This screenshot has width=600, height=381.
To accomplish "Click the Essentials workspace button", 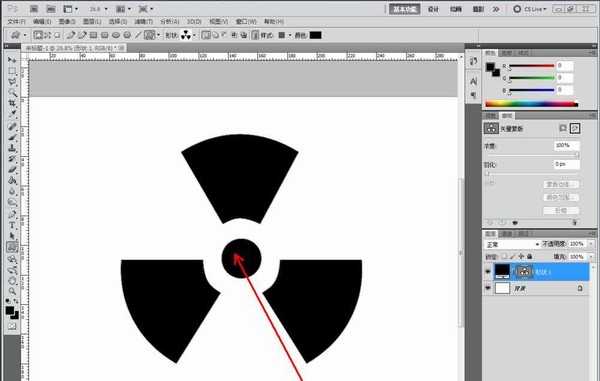I will point(404,9).
